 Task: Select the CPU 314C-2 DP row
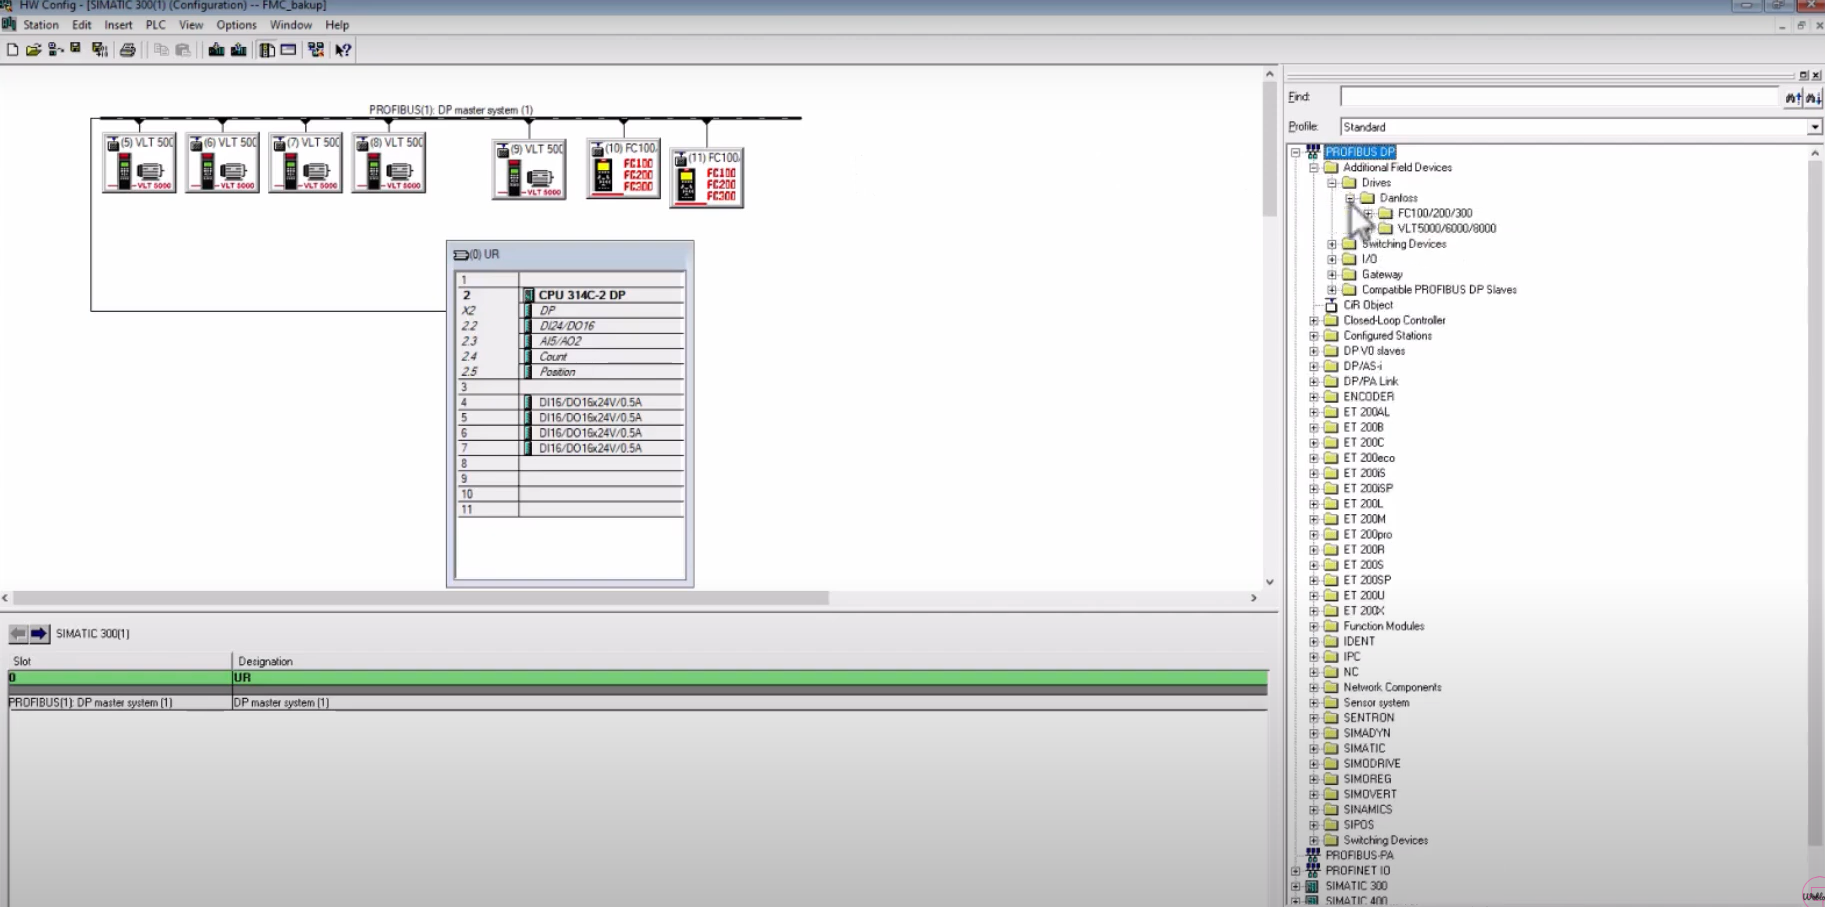(582, 295)
